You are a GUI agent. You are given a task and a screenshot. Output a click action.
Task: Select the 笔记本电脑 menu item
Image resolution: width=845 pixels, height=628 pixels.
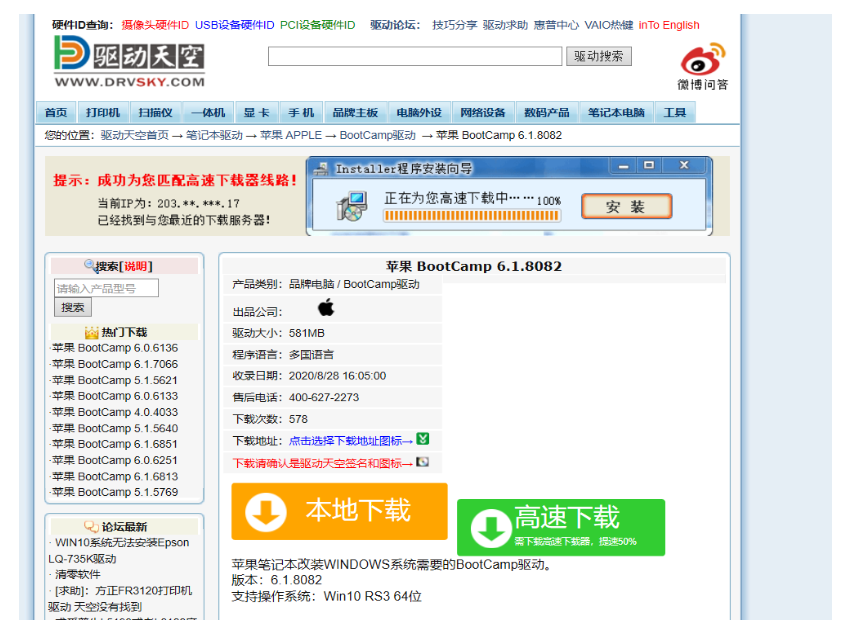click(616, 113)
